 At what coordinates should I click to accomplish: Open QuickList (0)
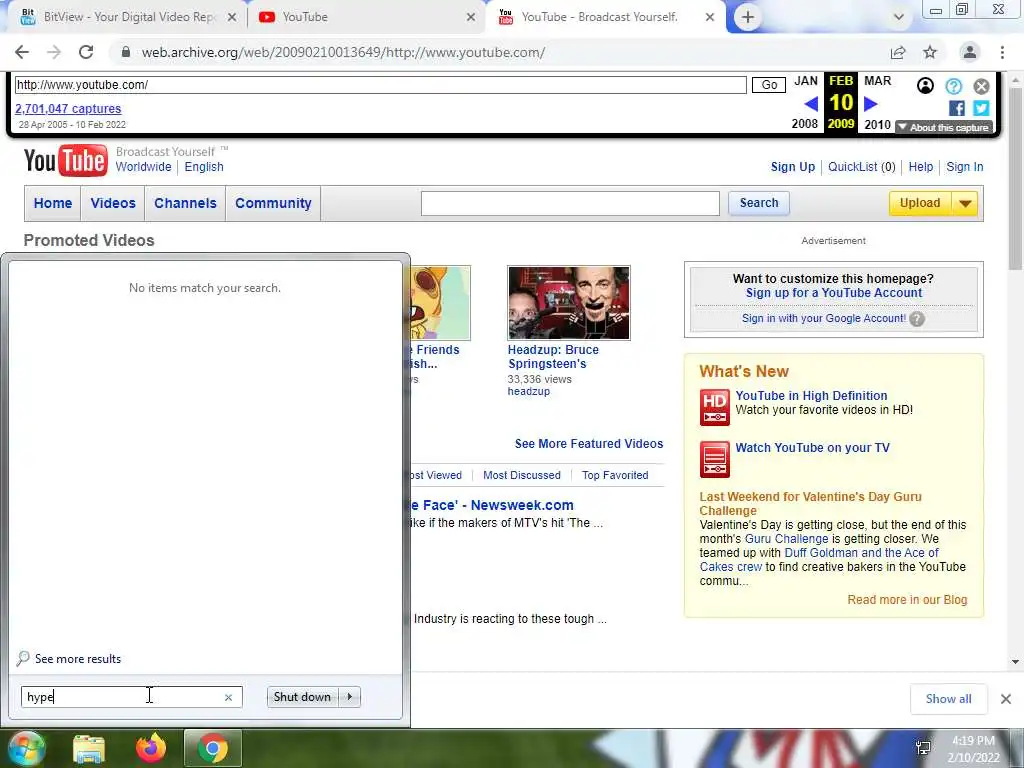coord(861,167)
